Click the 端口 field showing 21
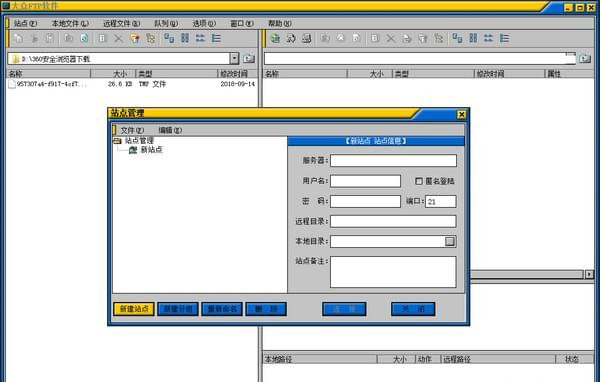Image resolution: width=600 pixels, height=382 pixels. coord(441,201)
